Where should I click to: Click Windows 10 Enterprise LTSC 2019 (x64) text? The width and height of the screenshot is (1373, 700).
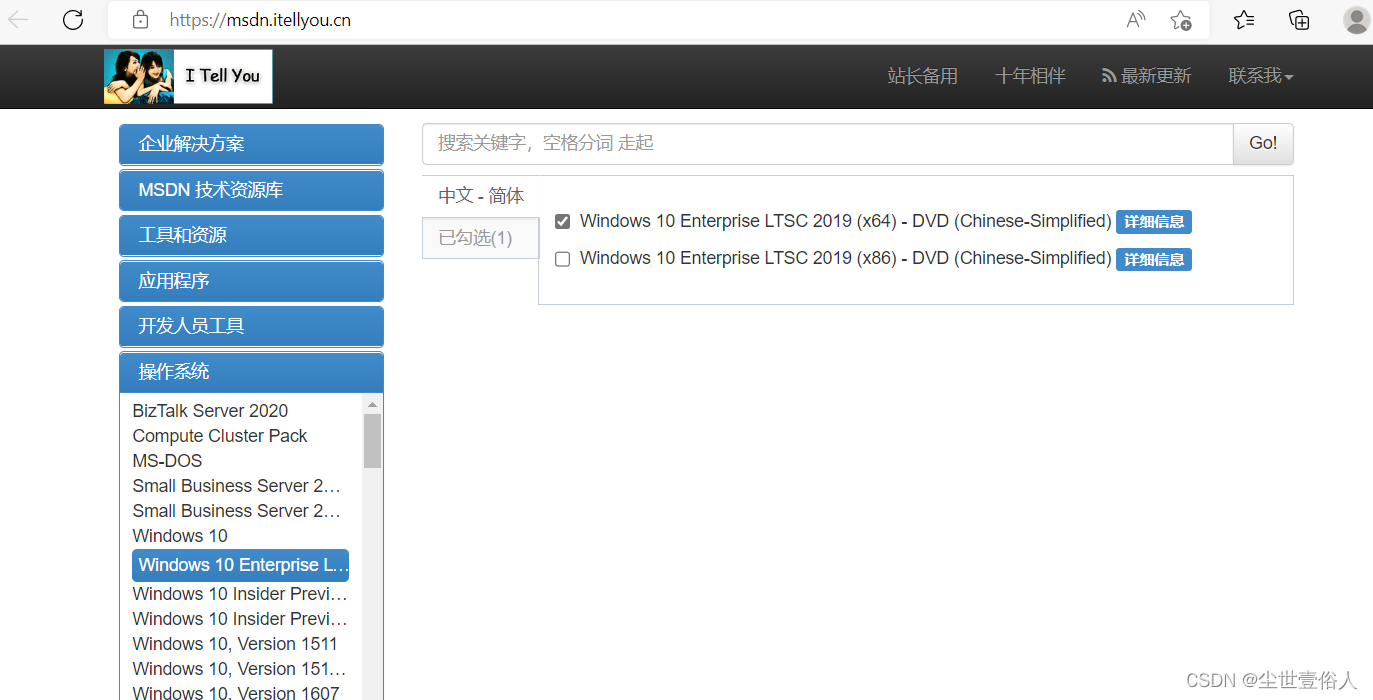(x=846, y=221)
